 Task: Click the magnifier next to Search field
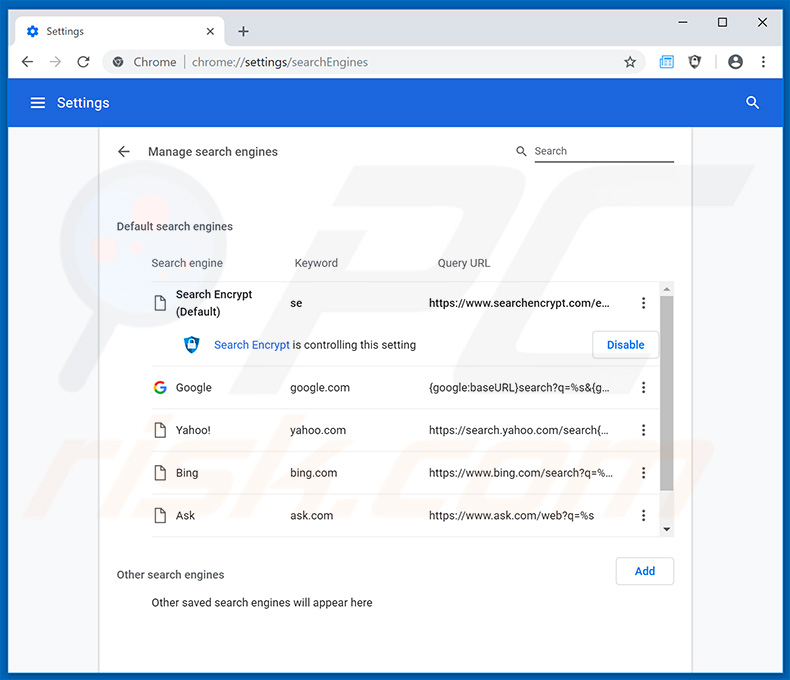521,151
